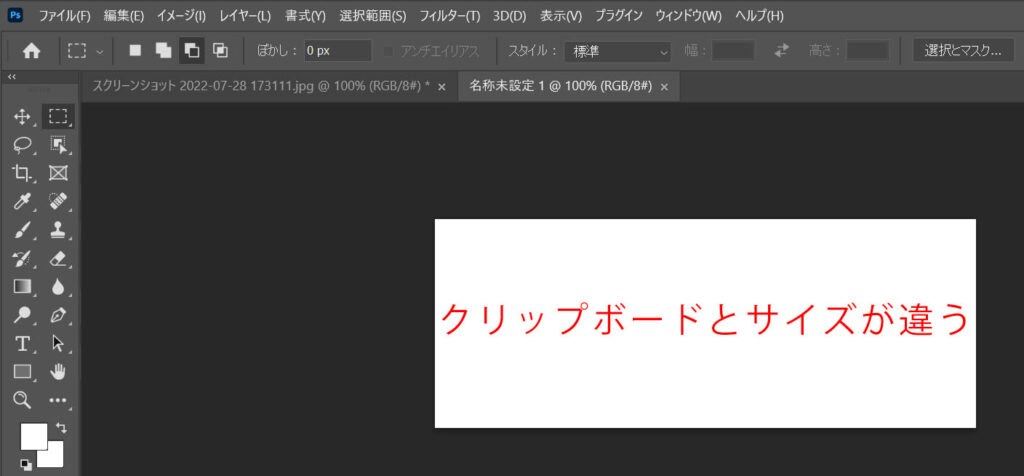
Task: Choose Intersect with Selection mode
Action: click(x=221, y=50)
